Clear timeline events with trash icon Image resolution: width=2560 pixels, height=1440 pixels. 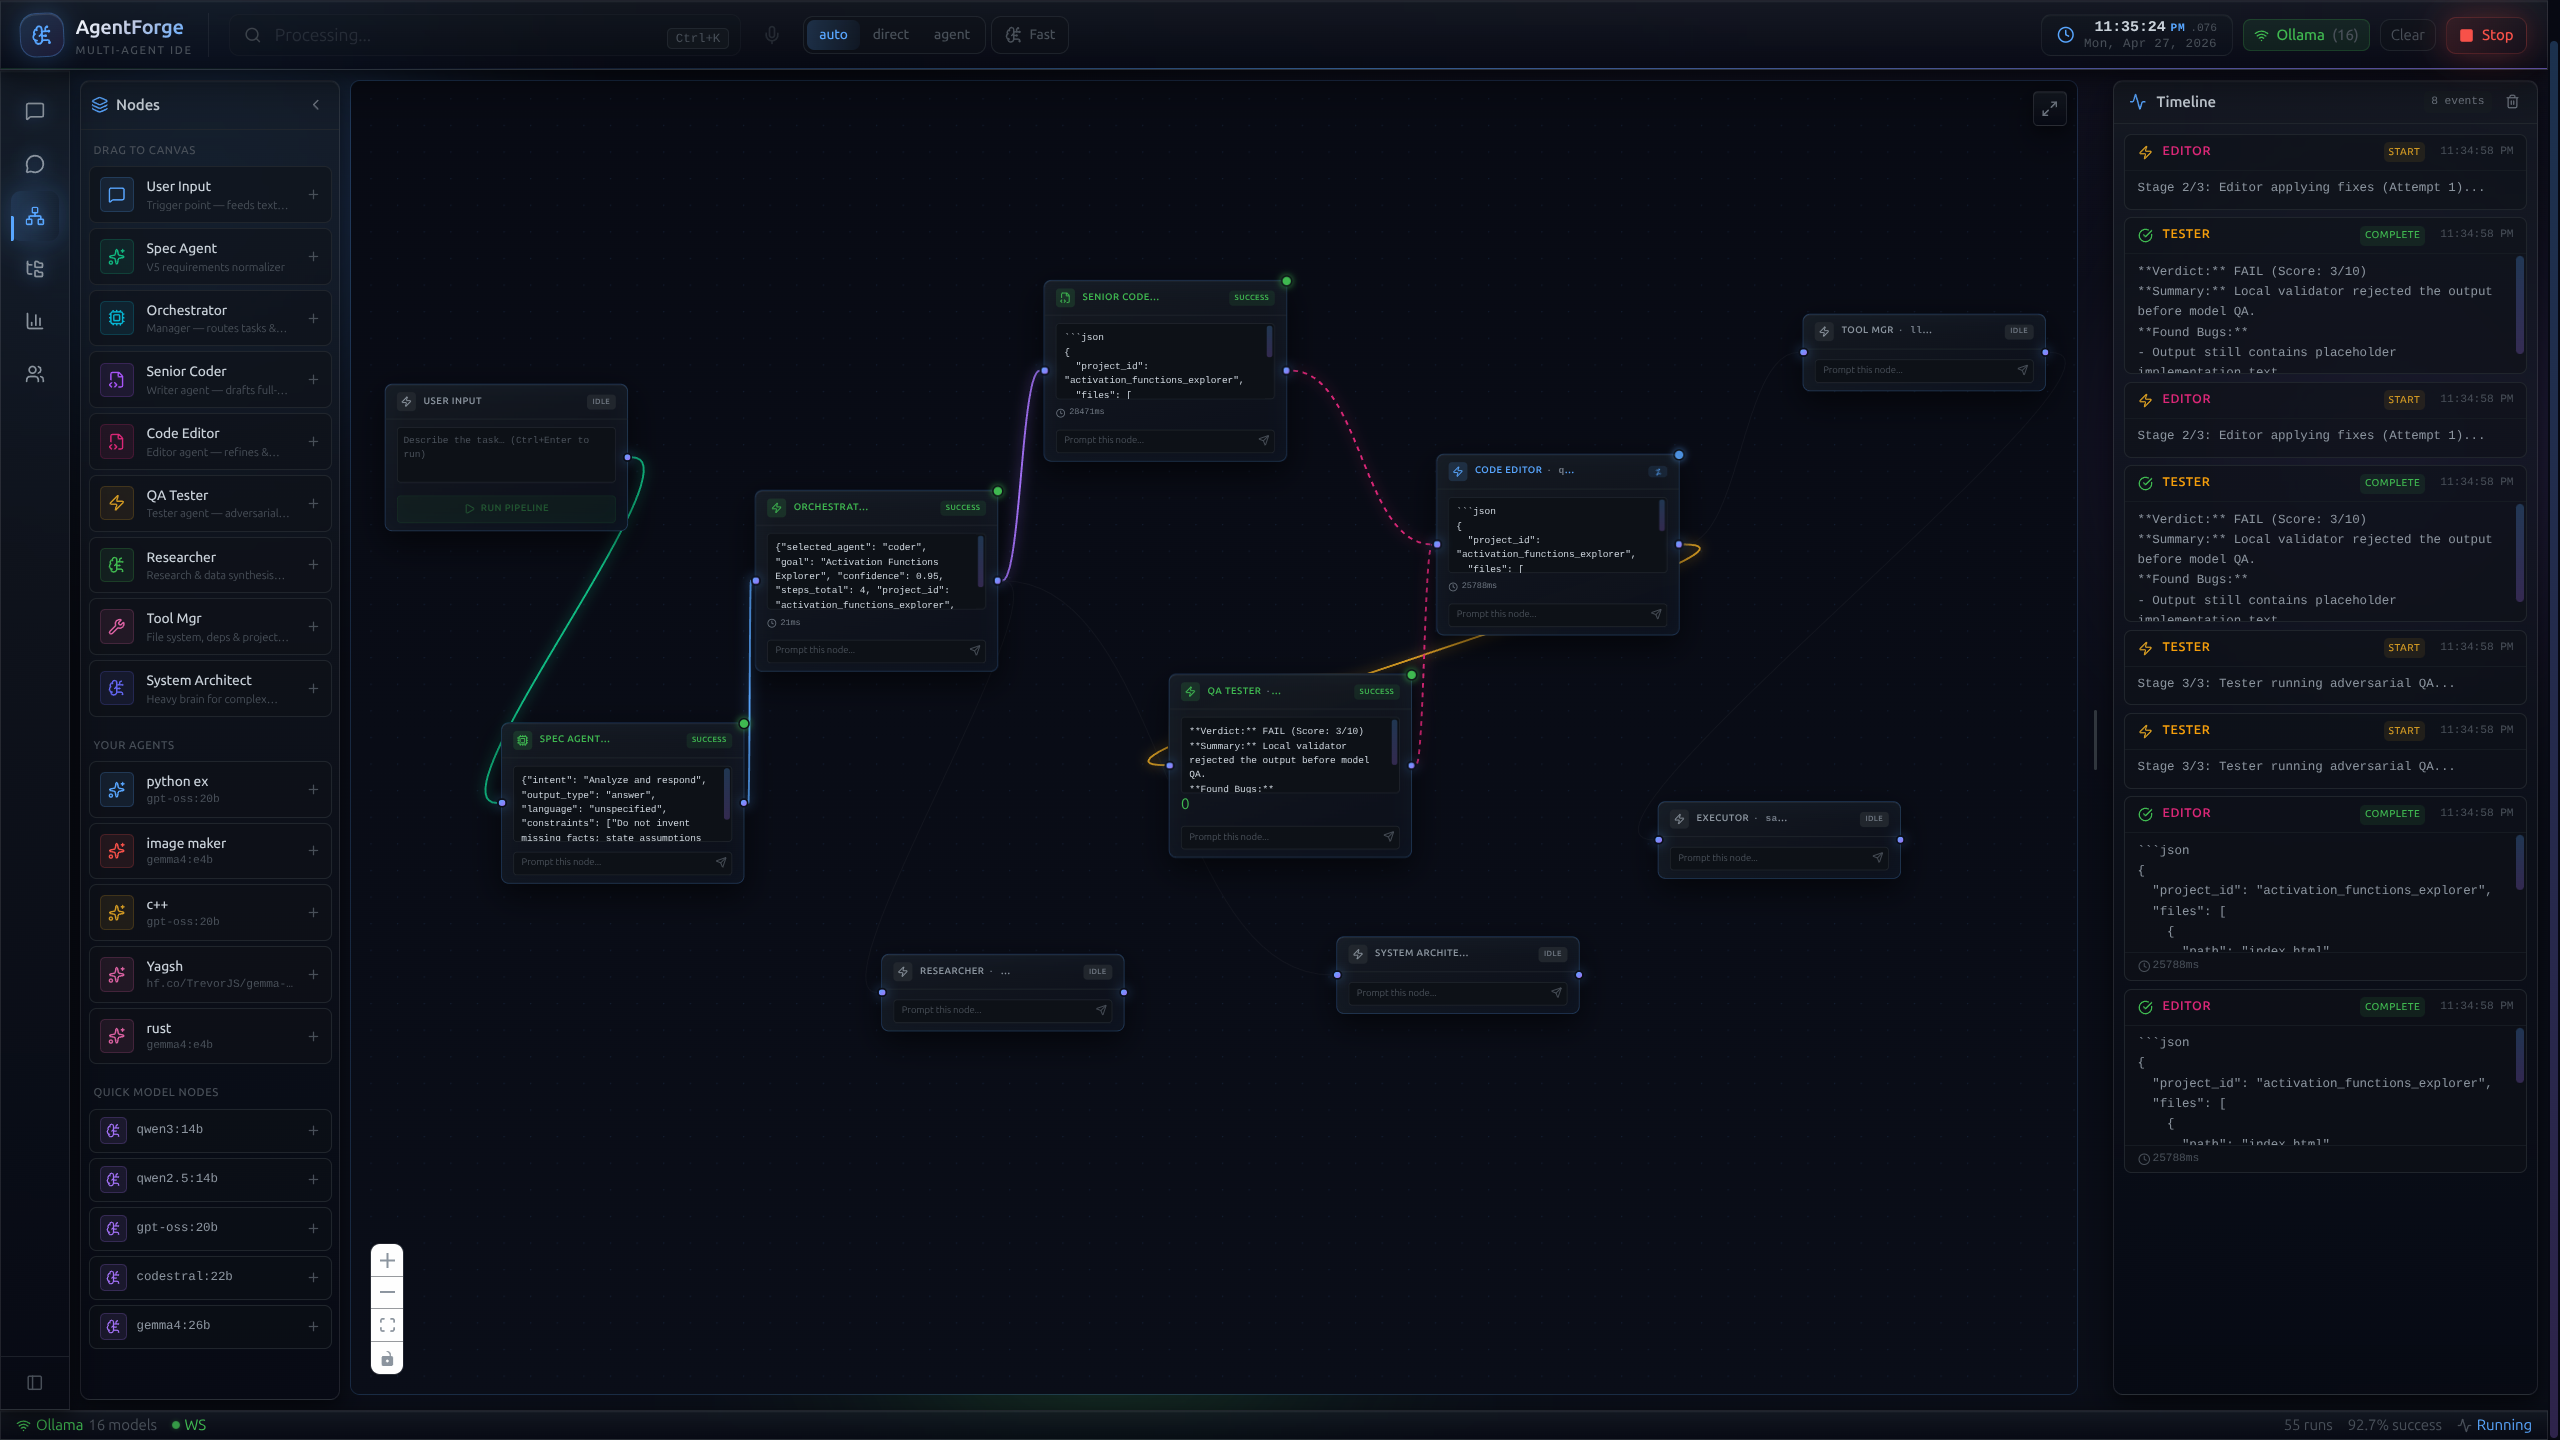pyautogui.click(x=2512, y=101)
